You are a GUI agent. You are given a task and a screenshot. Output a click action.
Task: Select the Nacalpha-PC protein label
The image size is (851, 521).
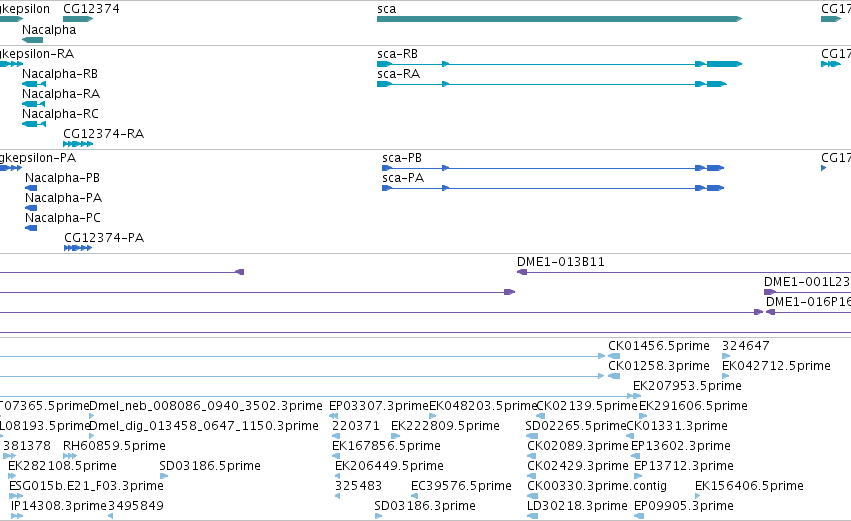click(x=63, y=218)
